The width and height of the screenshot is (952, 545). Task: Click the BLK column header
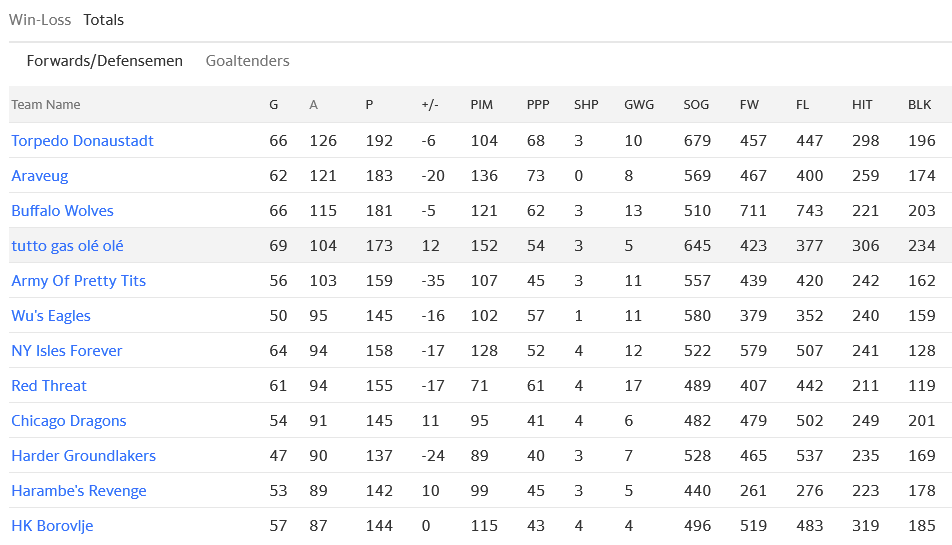[x=919, y=105]
